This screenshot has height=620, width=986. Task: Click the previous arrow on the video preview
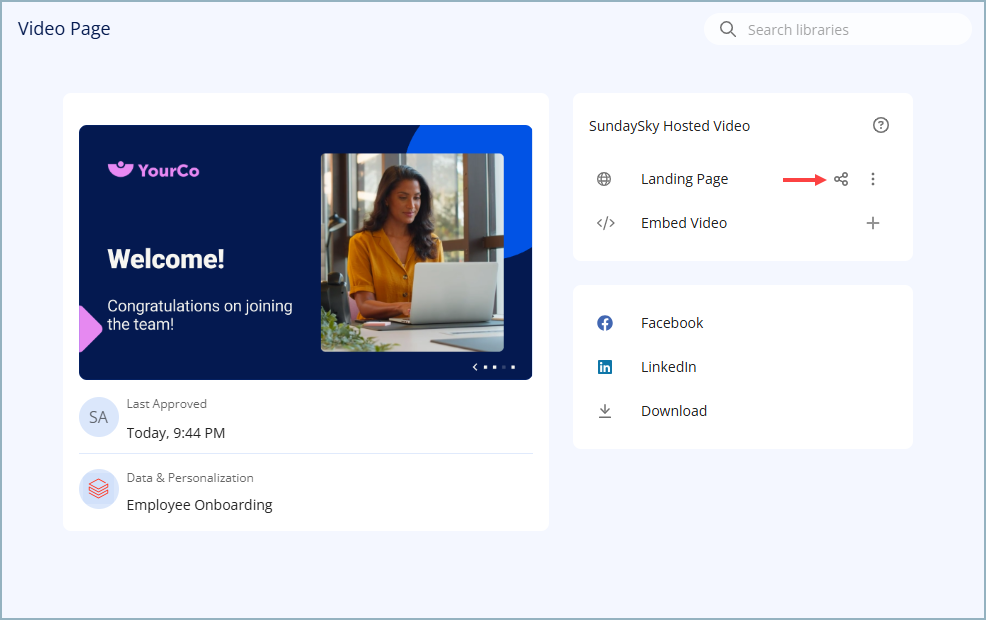tap(475, 367)
